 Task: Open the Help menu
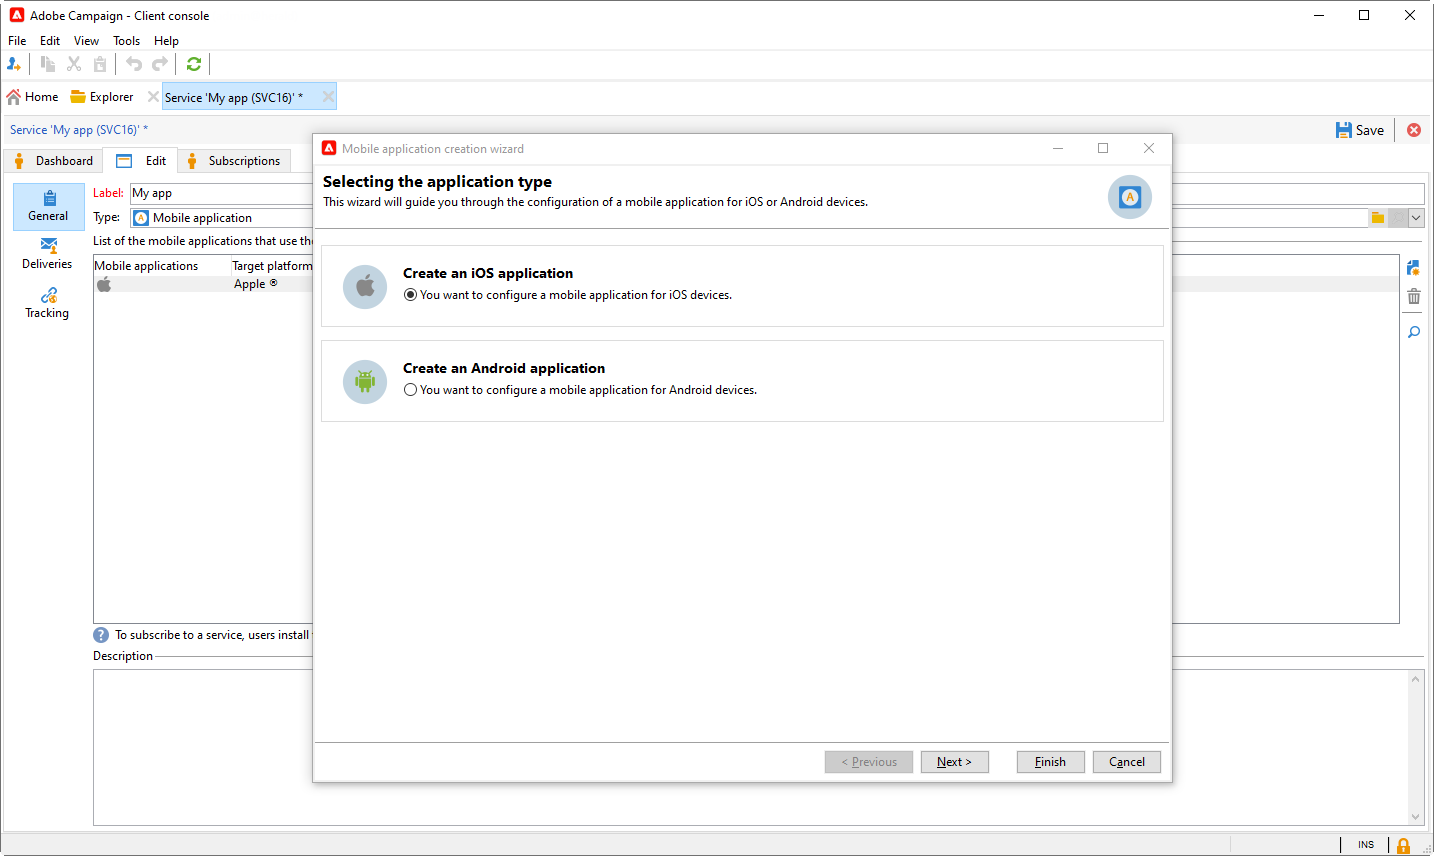[x=166, y=41]
